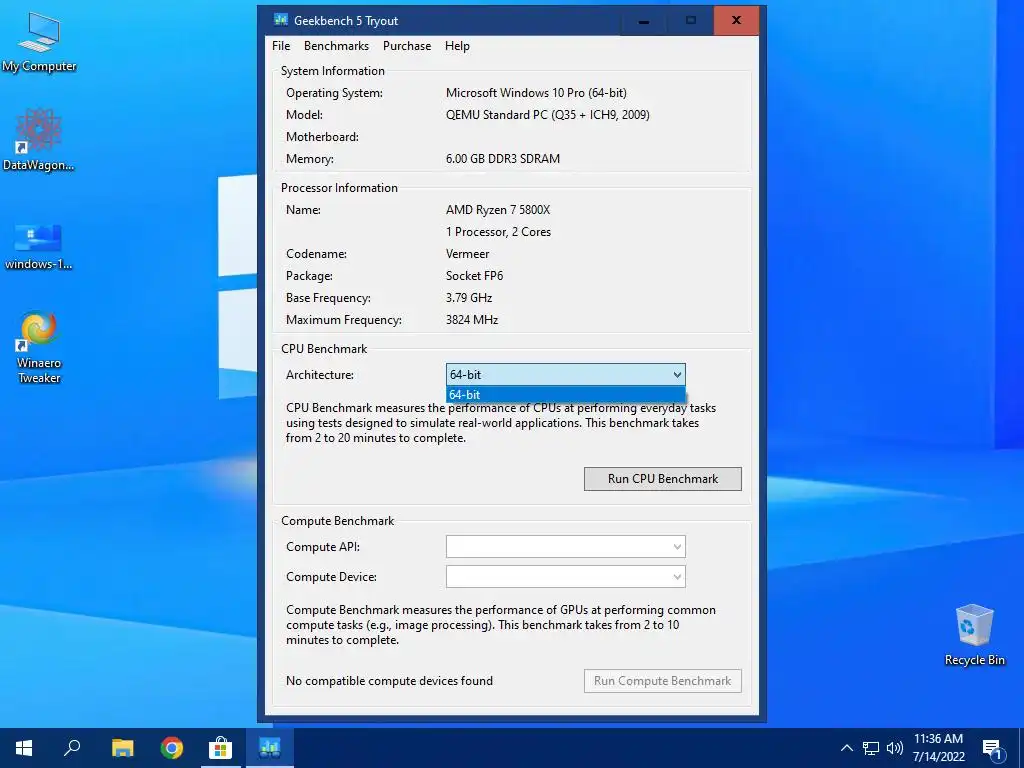The height and width of the screenshot is (768, 1024).
Task: Minimize the Geekbench window
Action: point(643,21)
